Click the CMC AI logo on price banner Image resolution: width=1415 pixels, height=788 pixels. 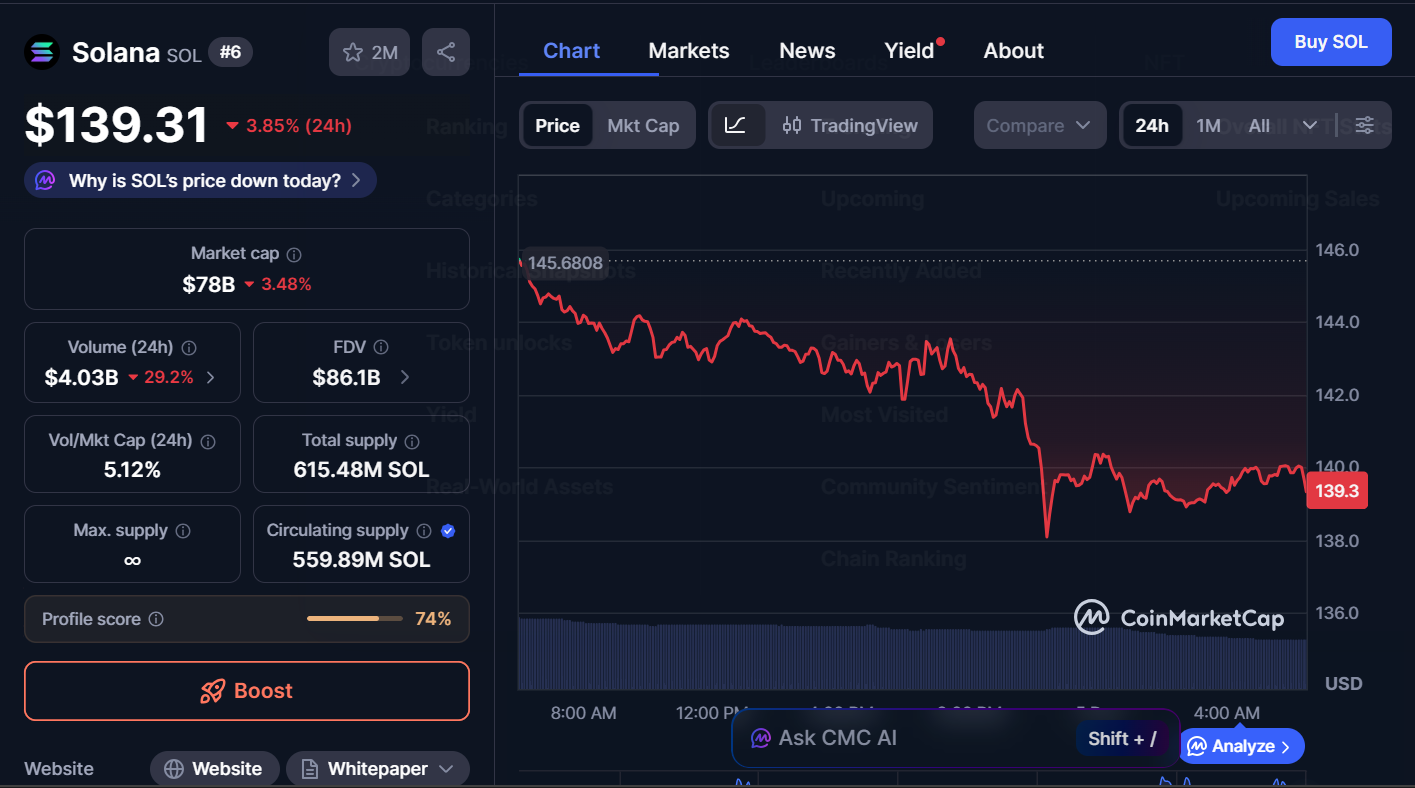[44, 180]
